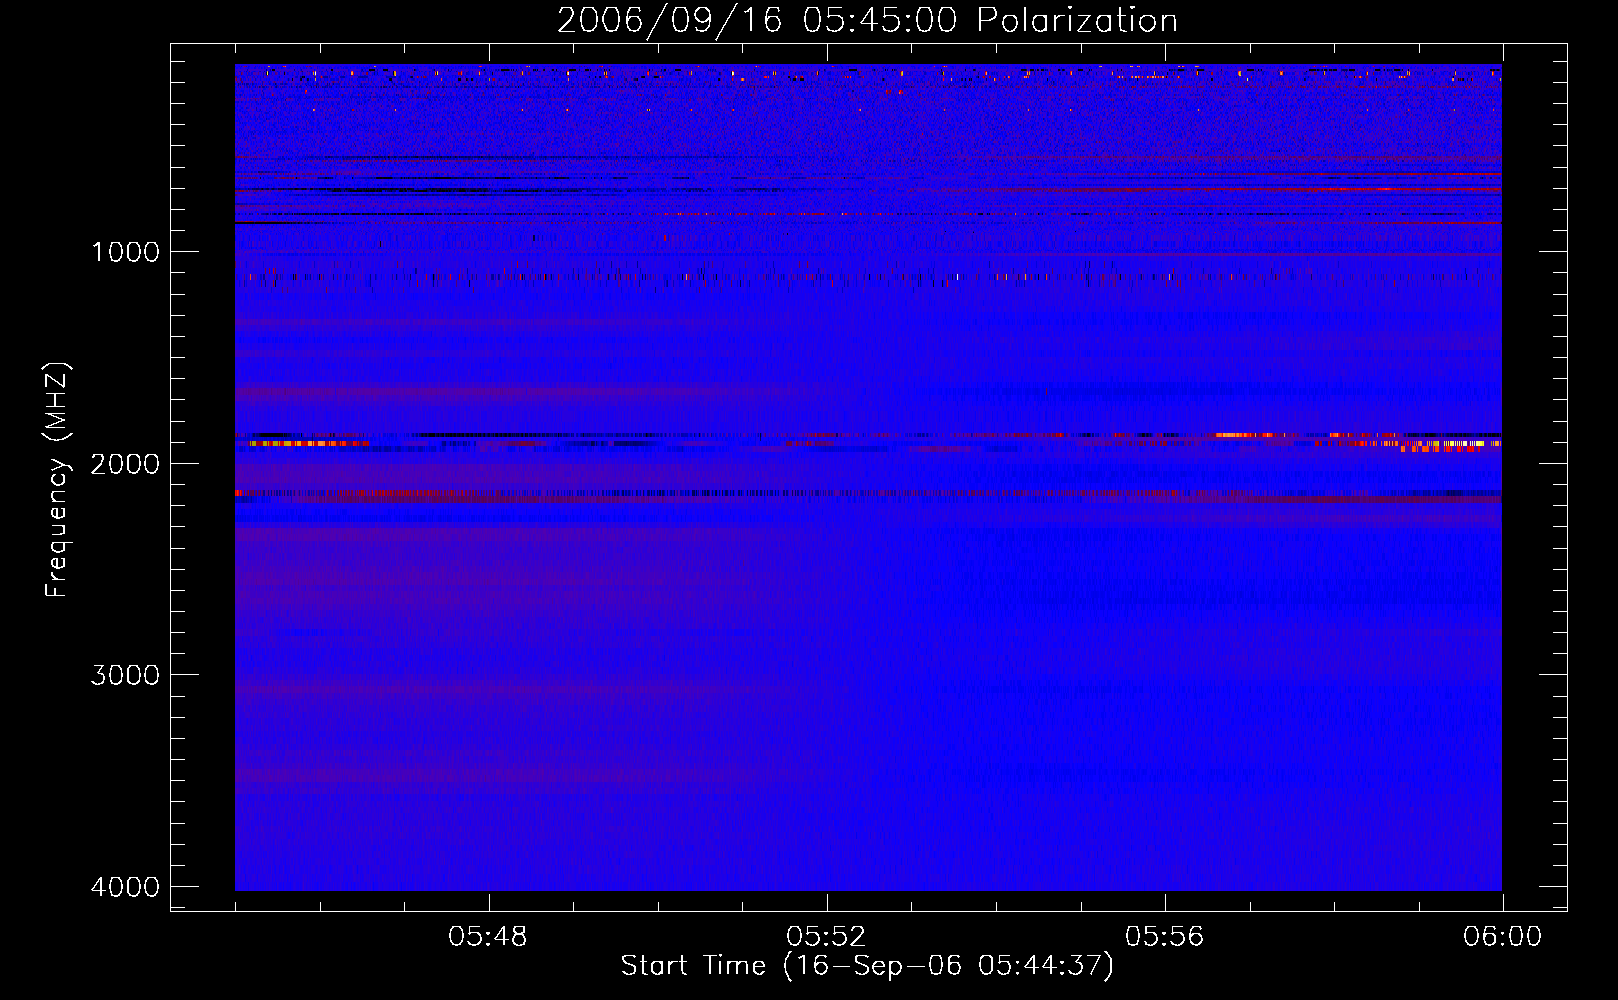Click the 05:52 time tick label

tap(826, 937)
